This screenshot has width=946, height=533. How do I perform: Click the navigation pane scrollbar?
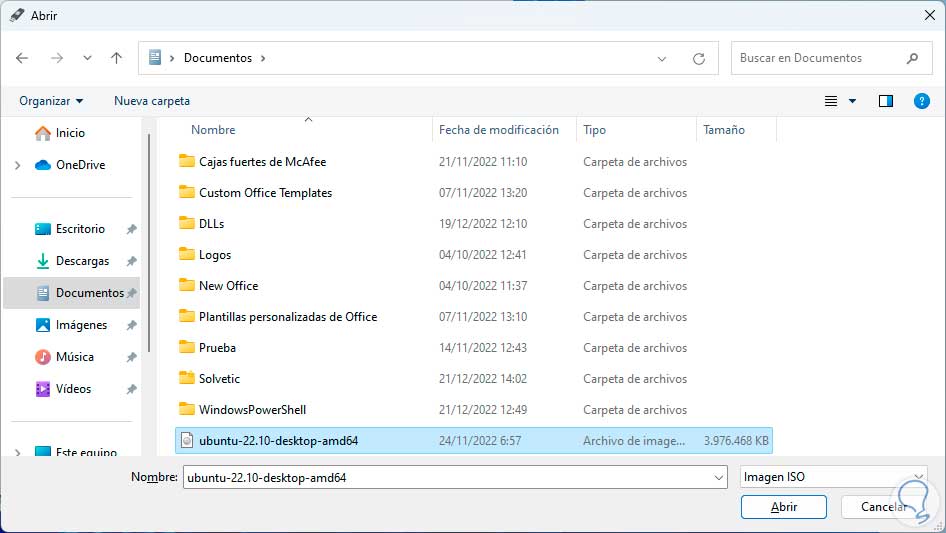(148, 241)
